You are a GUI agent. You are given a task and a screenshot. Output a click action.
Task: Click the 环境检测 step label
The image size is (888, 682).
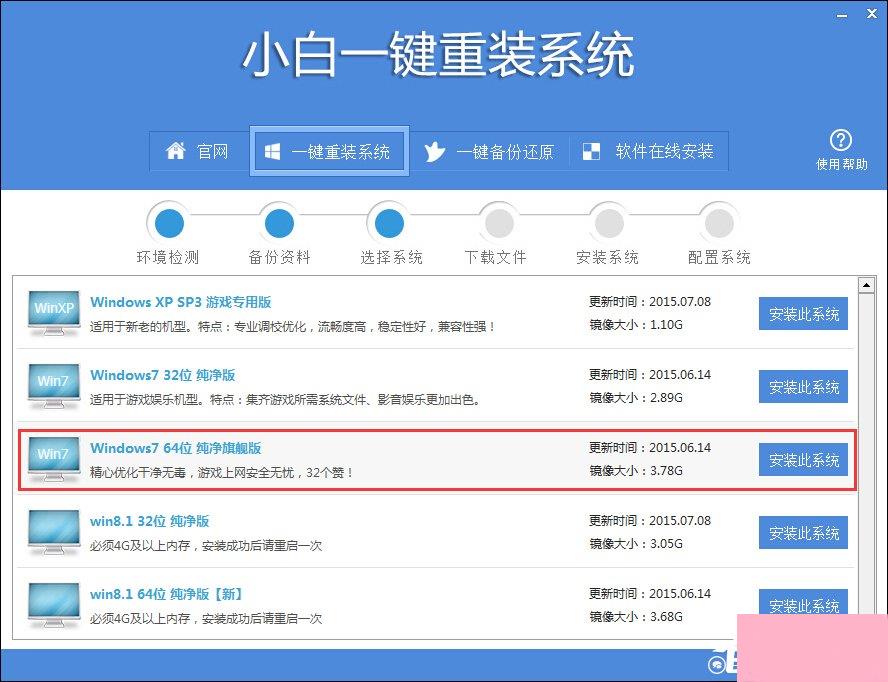168,257
